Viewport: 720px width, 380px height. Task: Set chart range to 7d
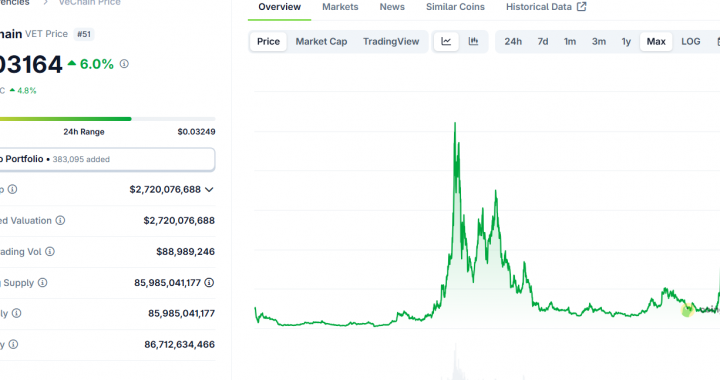click(543, 41)
